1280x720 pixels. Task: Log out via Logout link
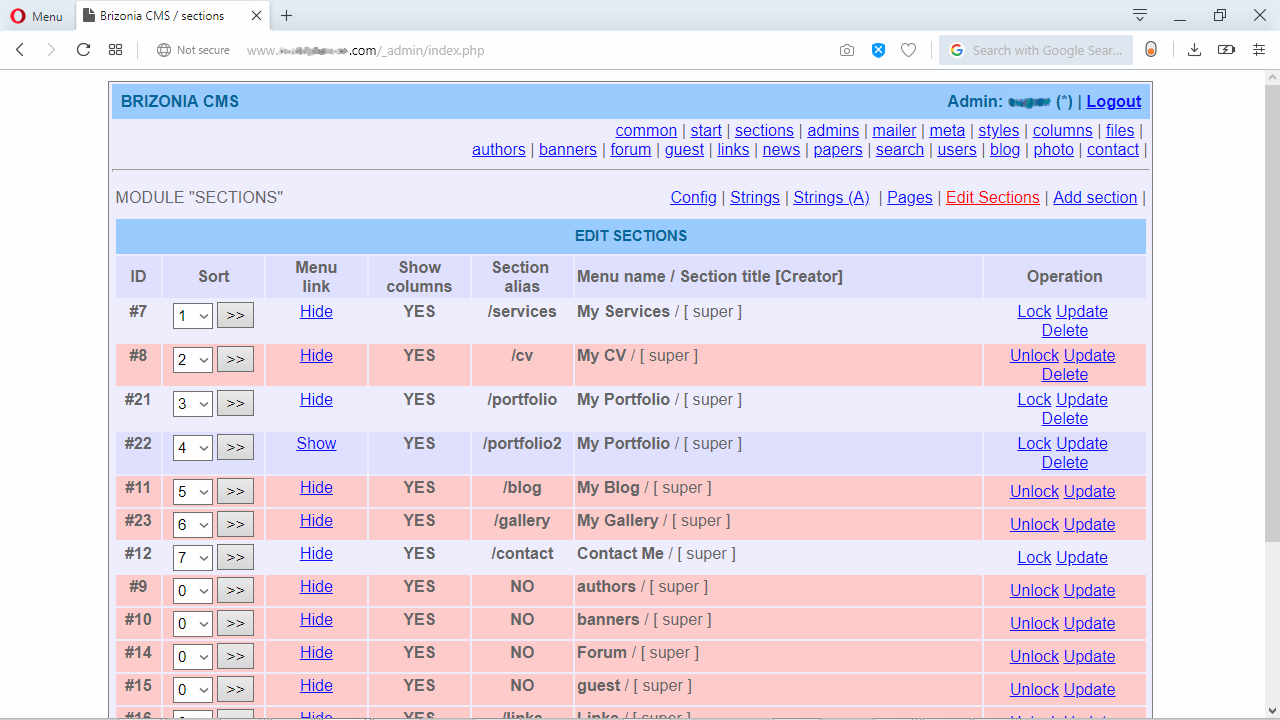coord(1114,102)
